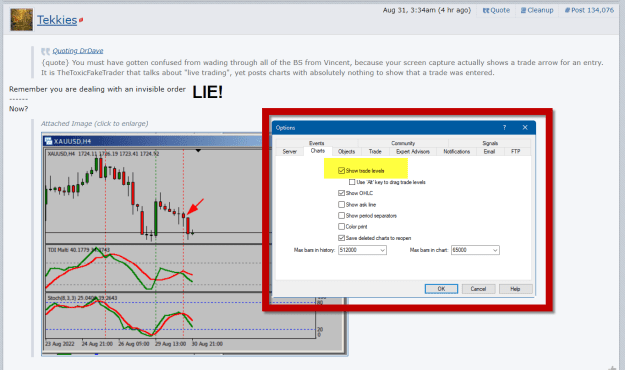This screenshot has width=625, height=370.
Task: Open the Notifications tab
Action: tap(457, 152)
